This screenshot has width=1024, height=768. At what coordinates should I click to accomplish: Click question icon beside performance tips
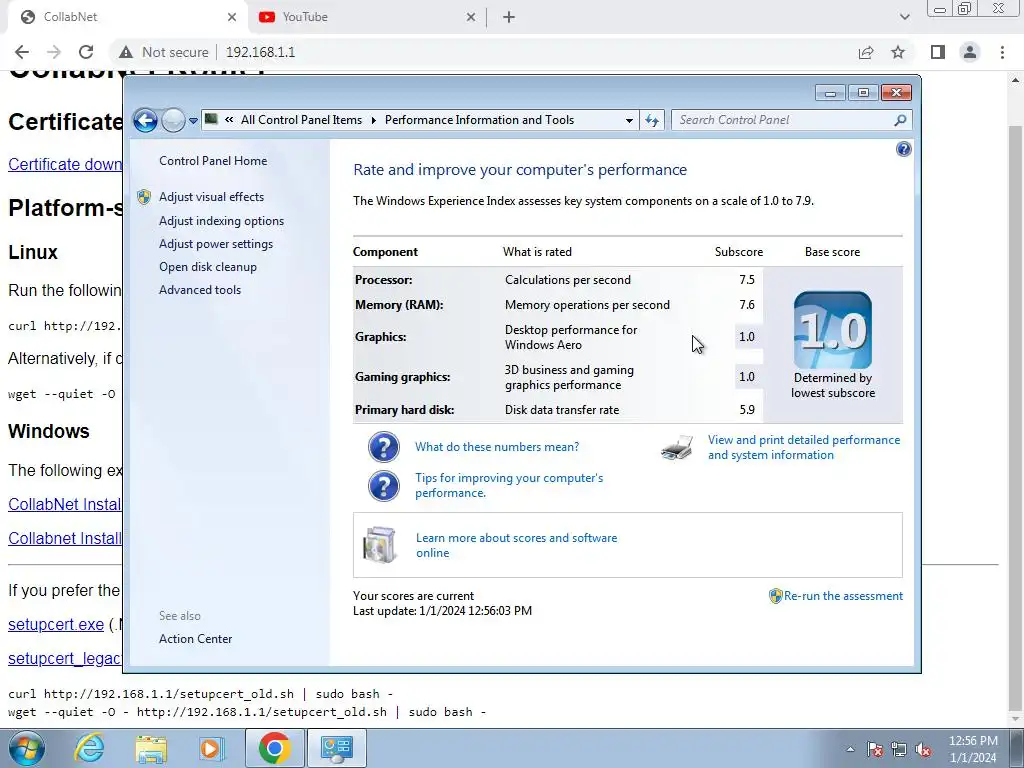tap(384, 486)
